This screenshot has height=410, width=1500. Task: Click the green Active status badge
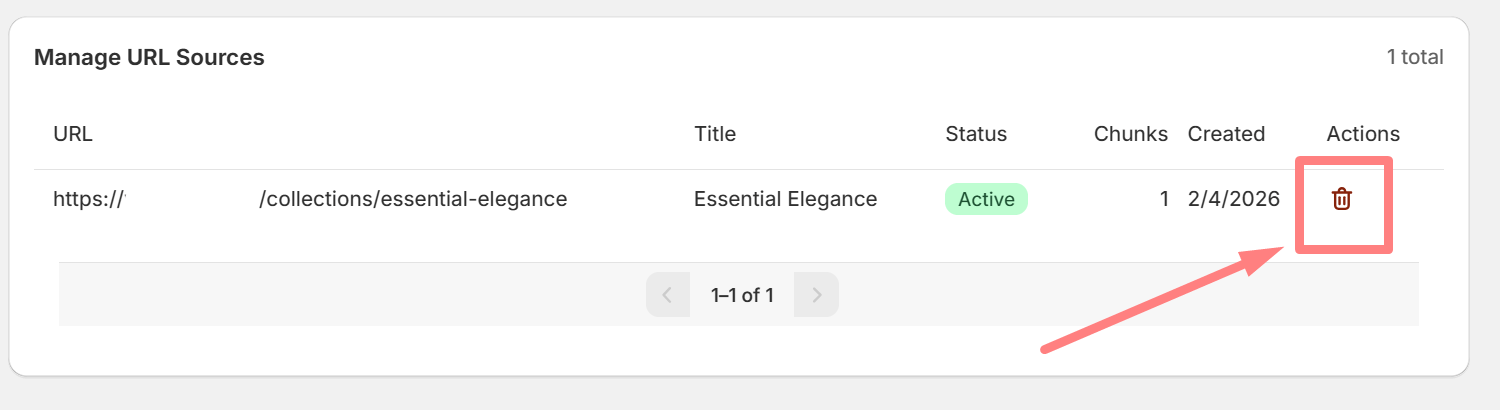[986, 199]
